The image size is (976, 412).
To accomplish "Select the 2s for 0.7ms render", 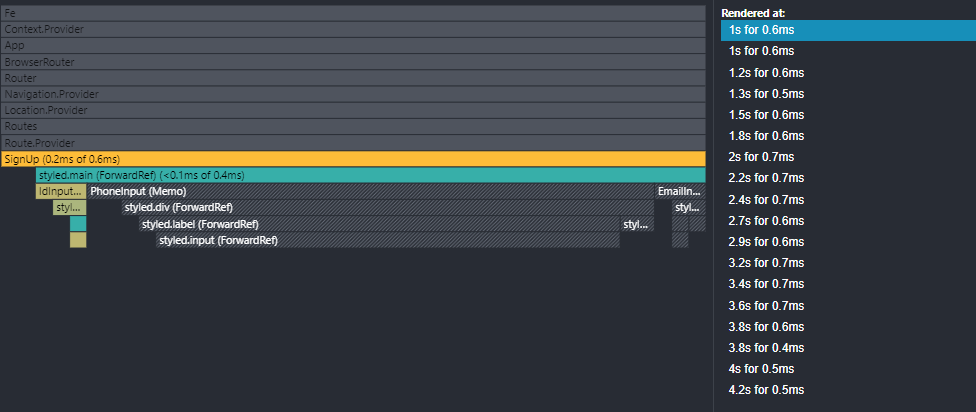I will tap(847, 157).
